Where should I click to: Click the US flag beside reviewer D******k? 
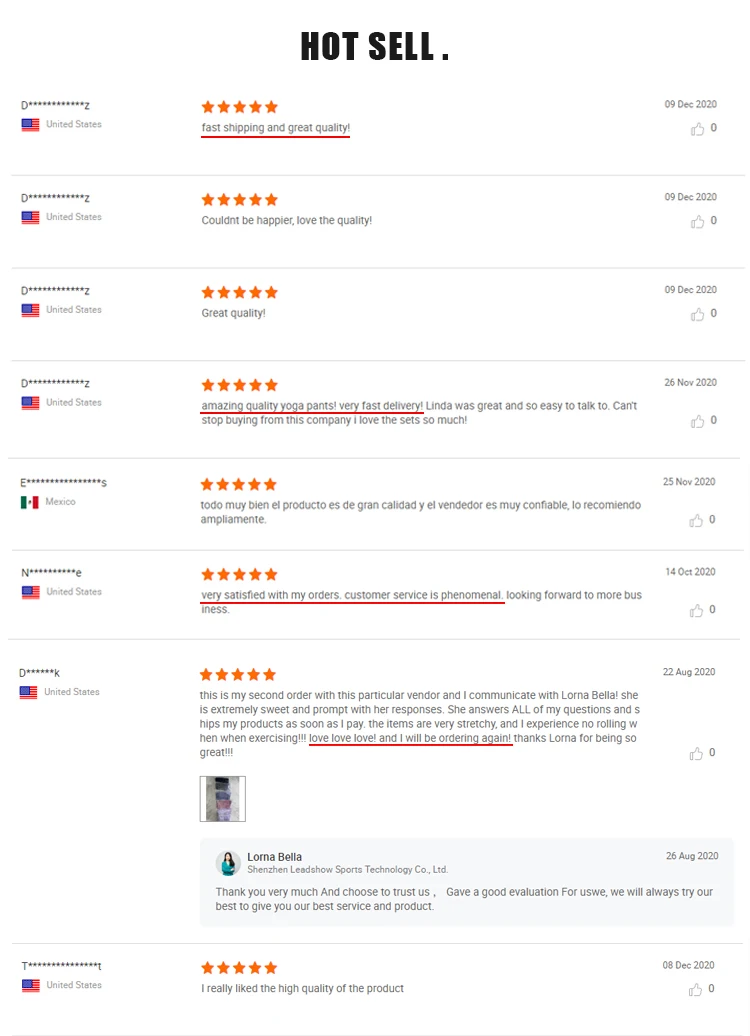(28, 692)
